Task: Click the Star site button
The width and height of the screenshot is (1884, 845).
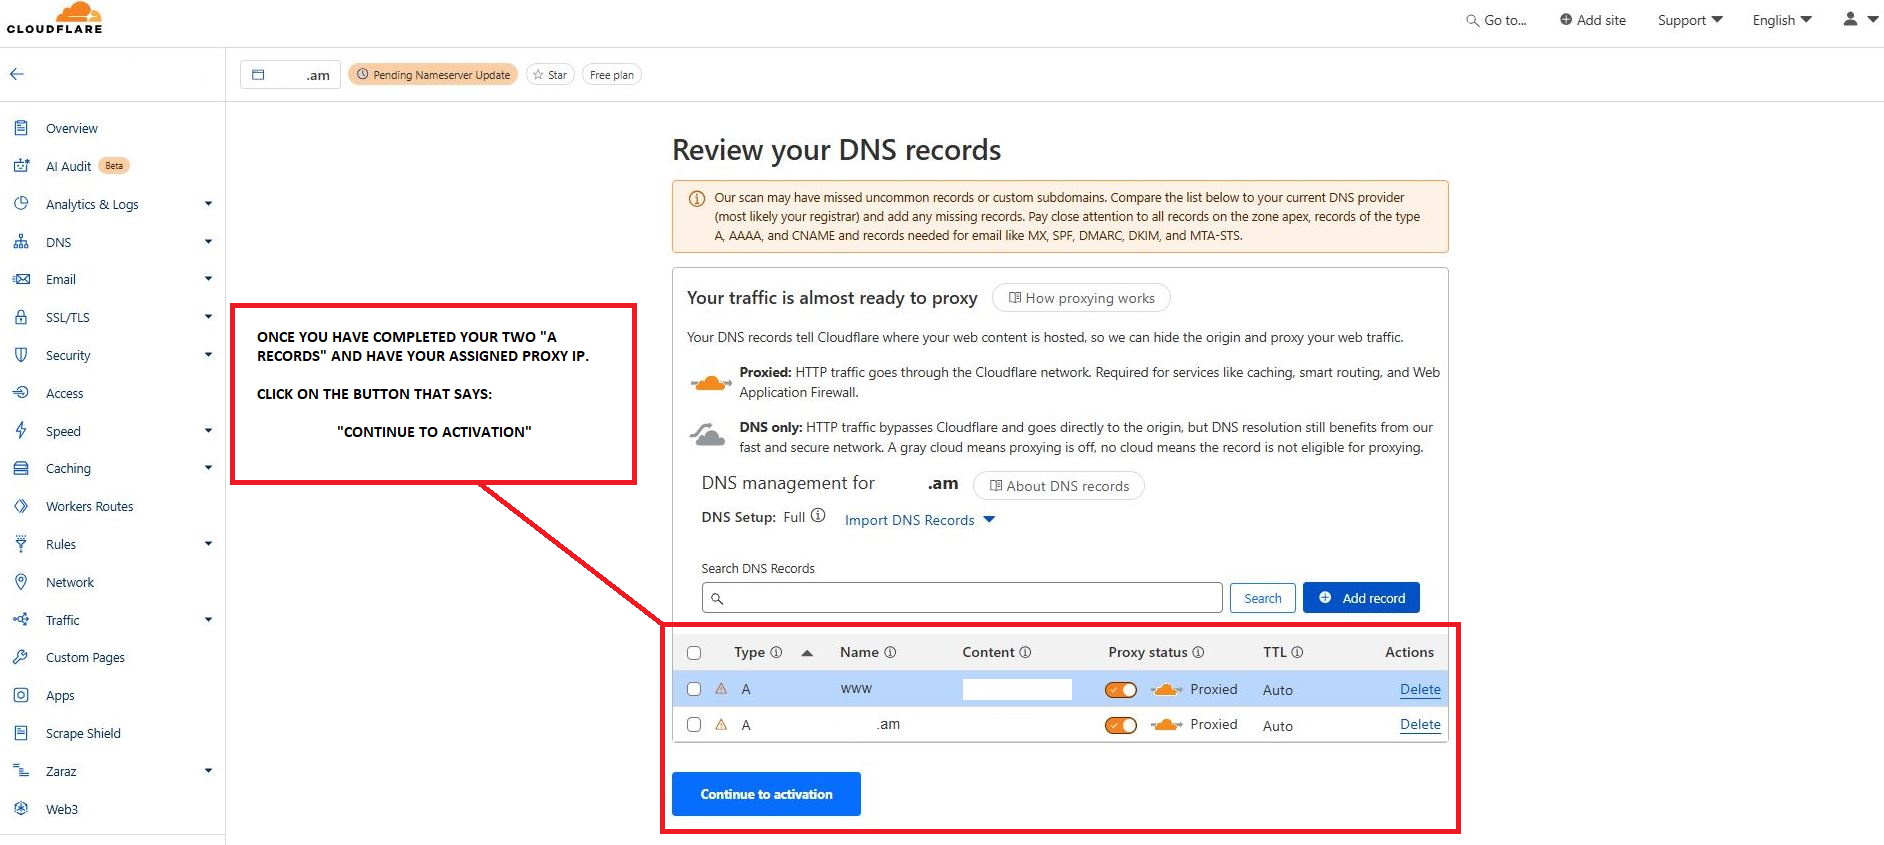Action: 550,75
